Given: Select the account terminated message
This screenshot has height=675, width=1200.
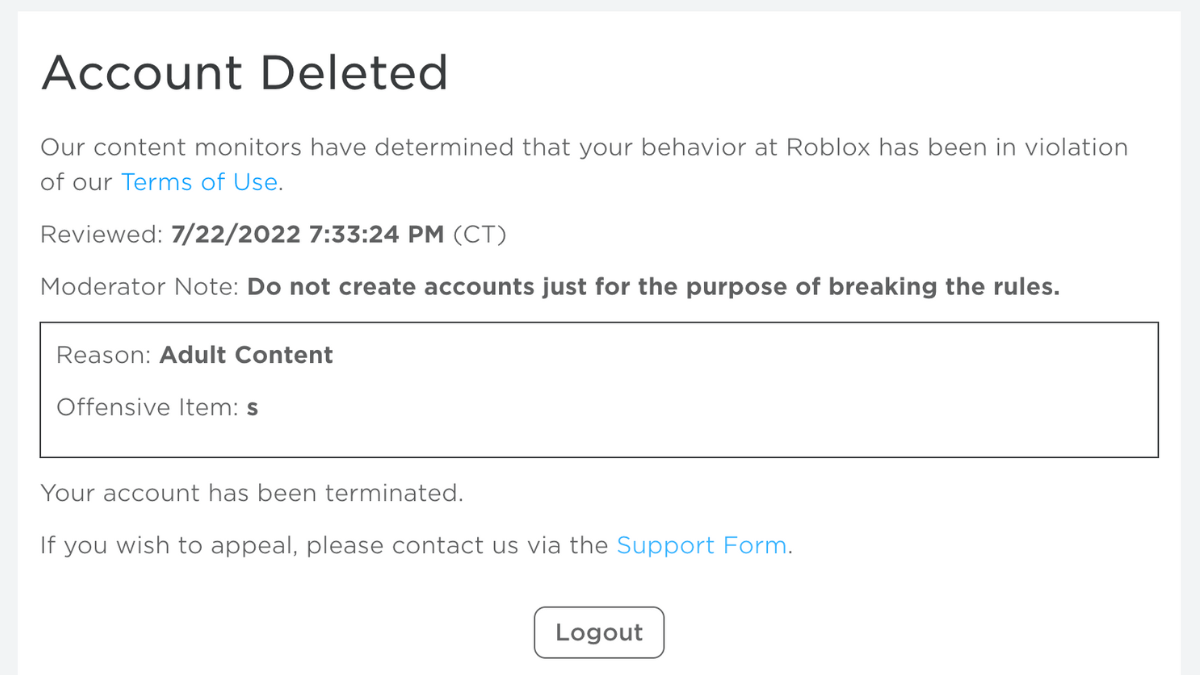Looking at the screenshot, I should pos(250,493).
